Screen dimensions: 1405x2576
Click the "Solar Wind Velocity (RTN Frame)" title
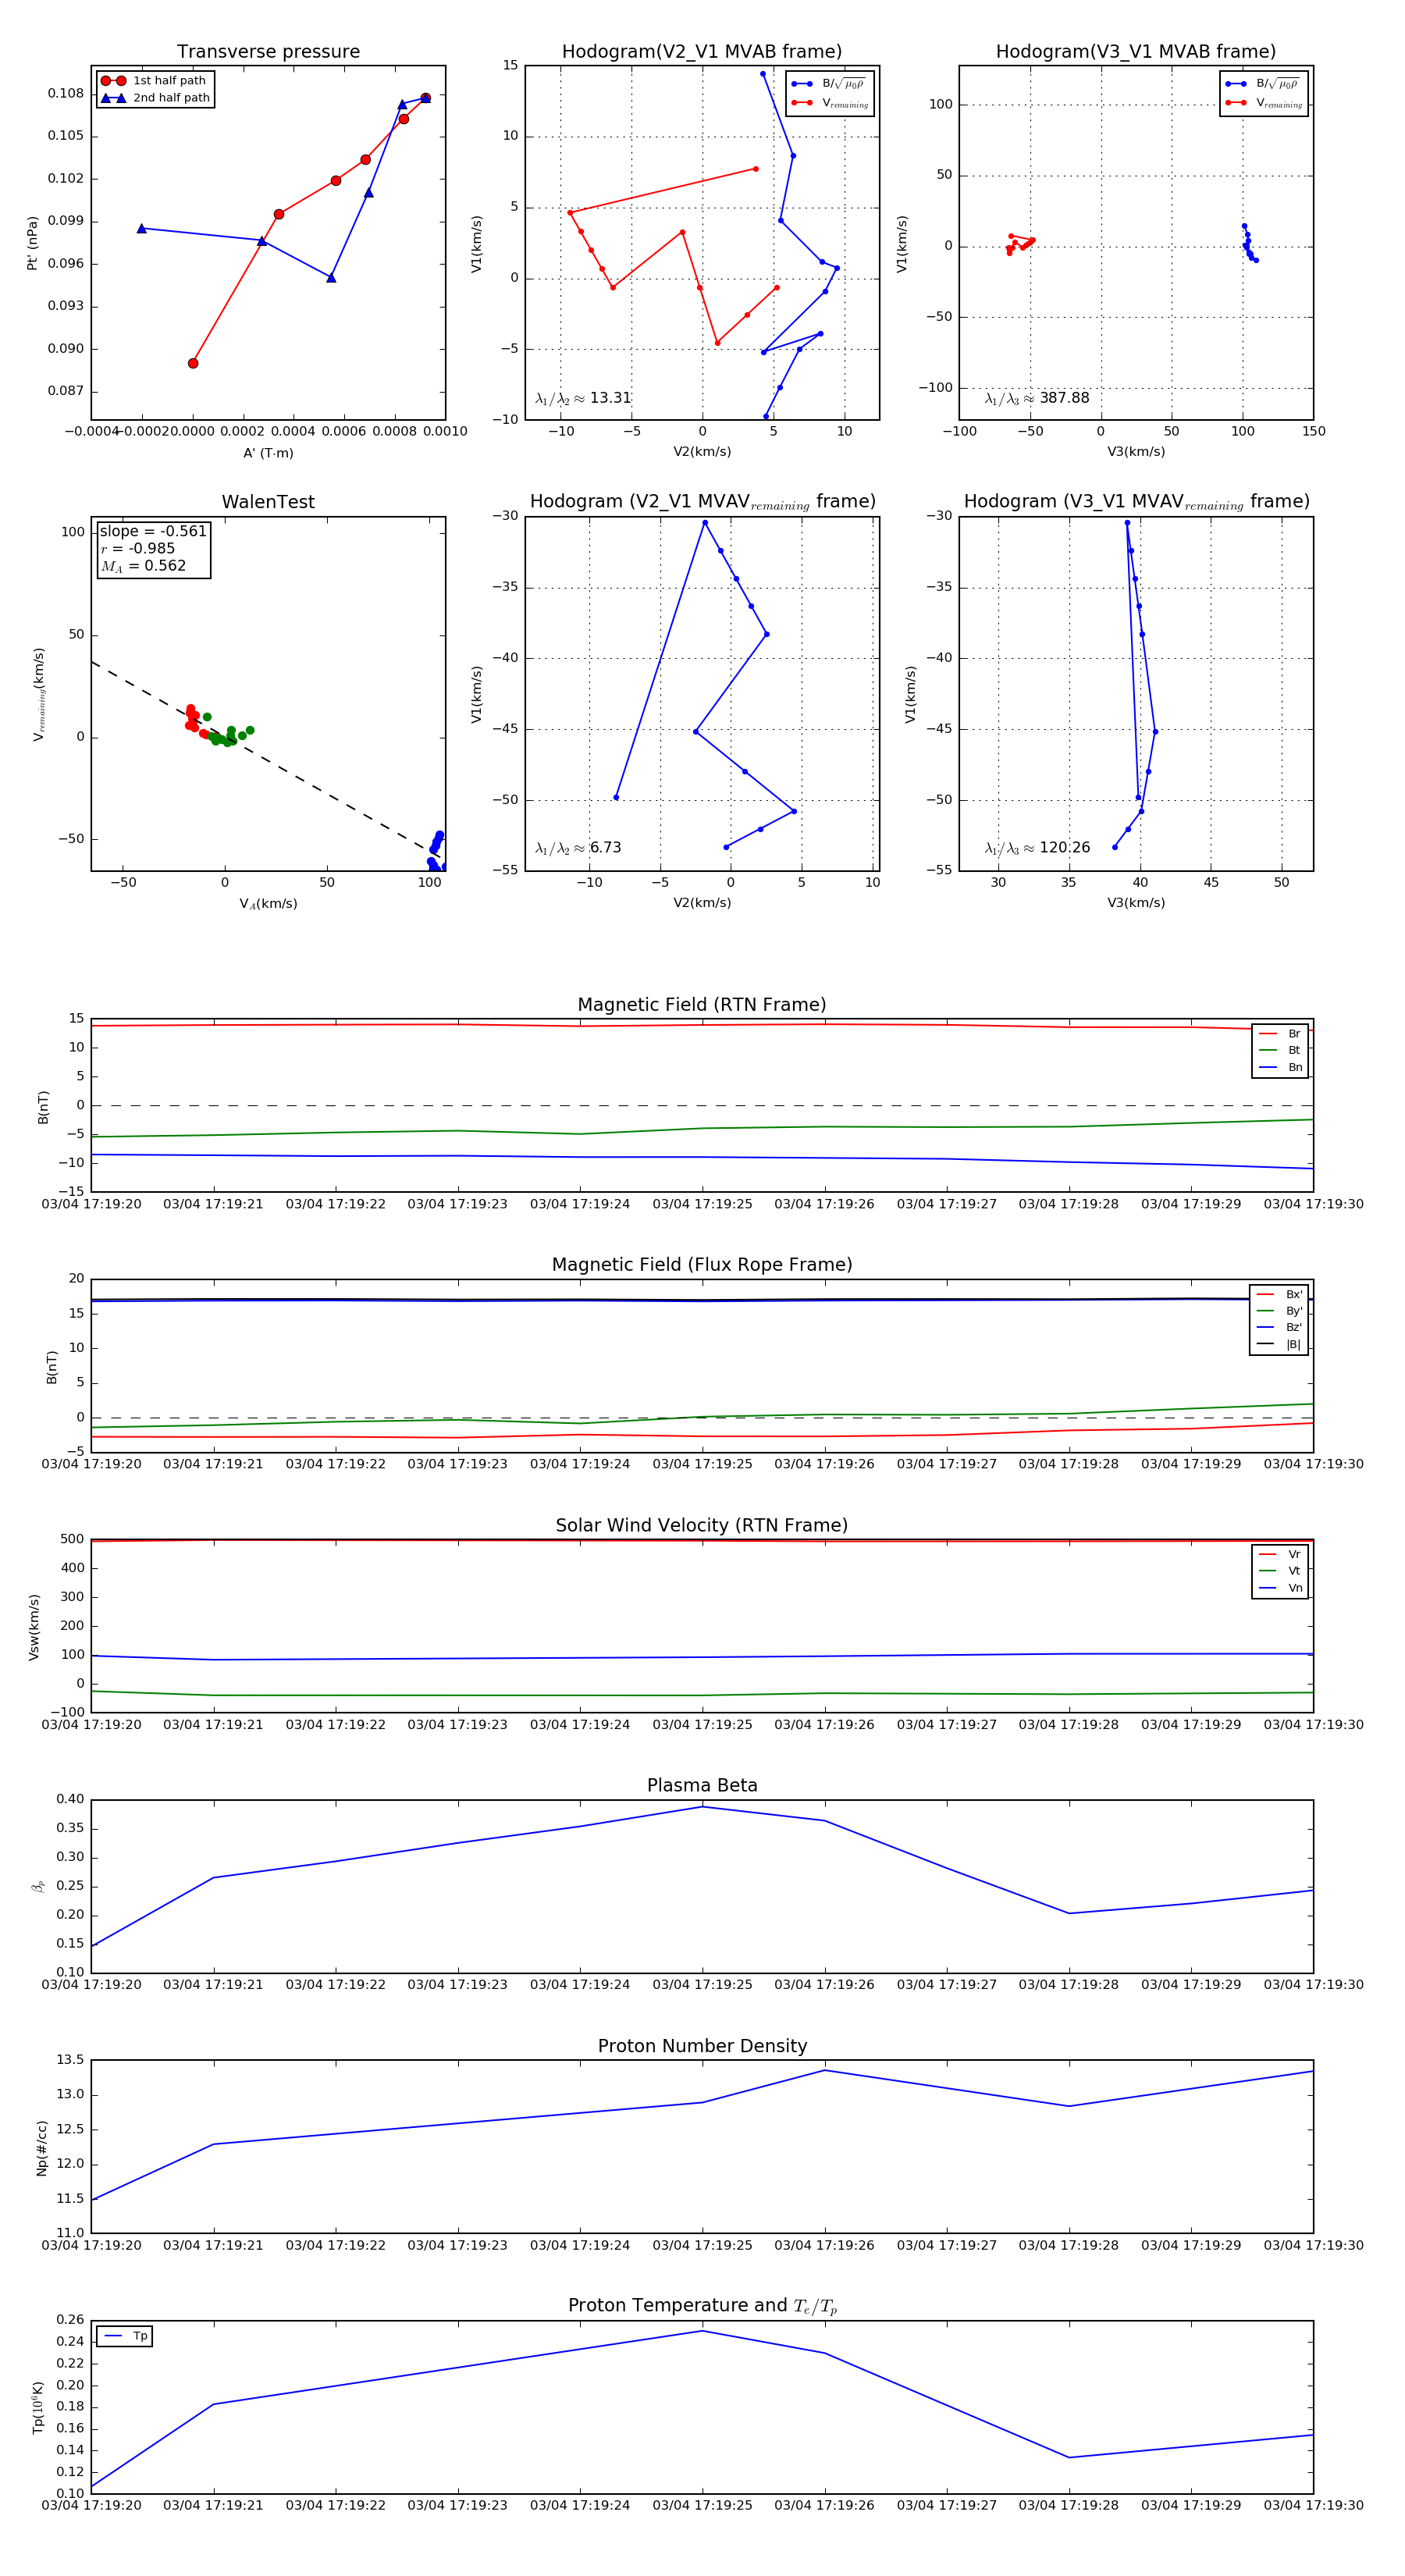(702, 1526)
